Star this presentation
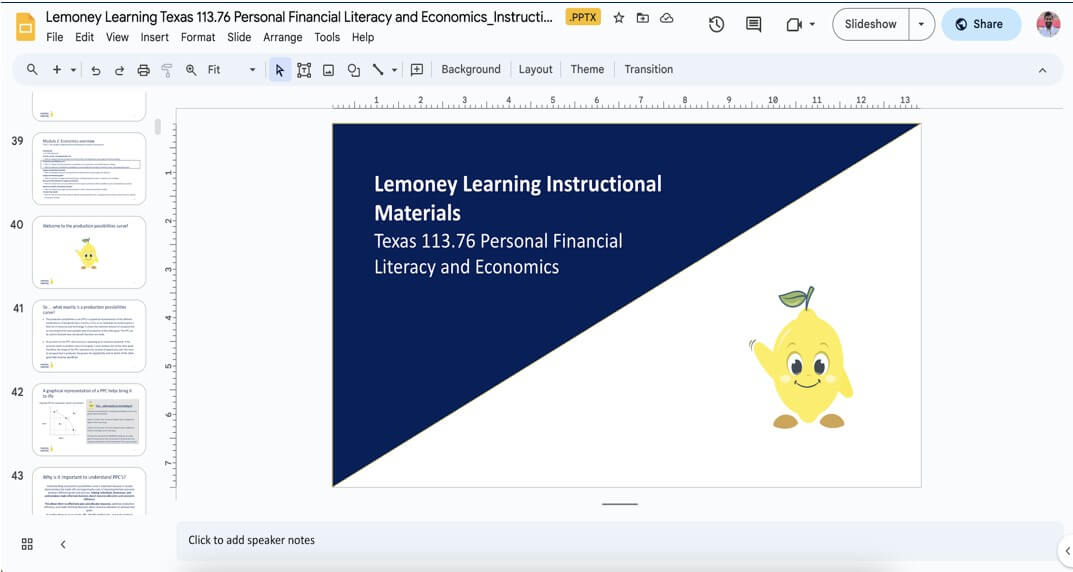Viewport: 1073px width, 572px height. tap(619, 18)
